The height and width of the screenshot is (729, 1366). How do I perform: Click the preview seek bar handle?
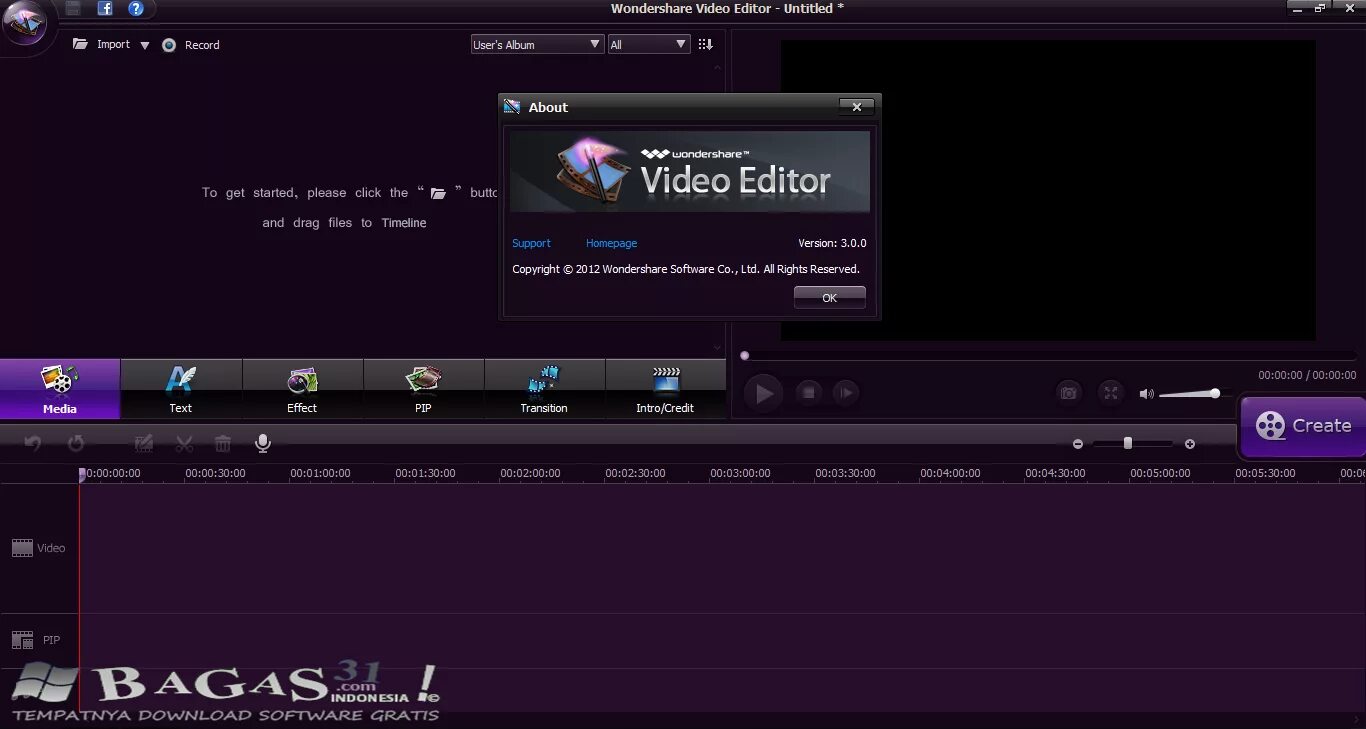point(744,355)
